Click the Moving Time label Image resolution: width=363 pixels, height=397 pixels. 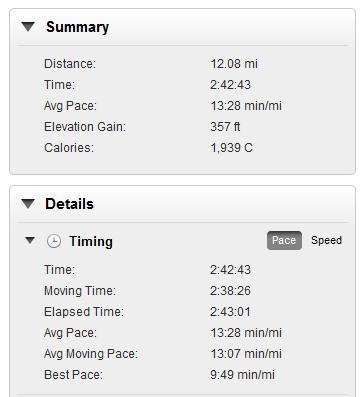click(x=80, y=291)
